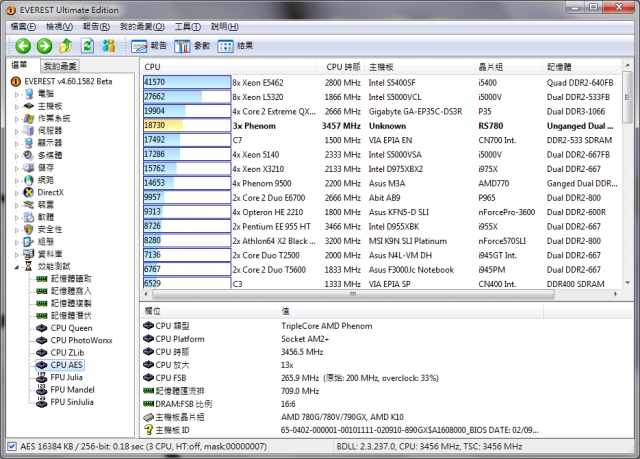Select the network globe icon
The width and height of the screenshot is (640, 459).
(29, 180)
